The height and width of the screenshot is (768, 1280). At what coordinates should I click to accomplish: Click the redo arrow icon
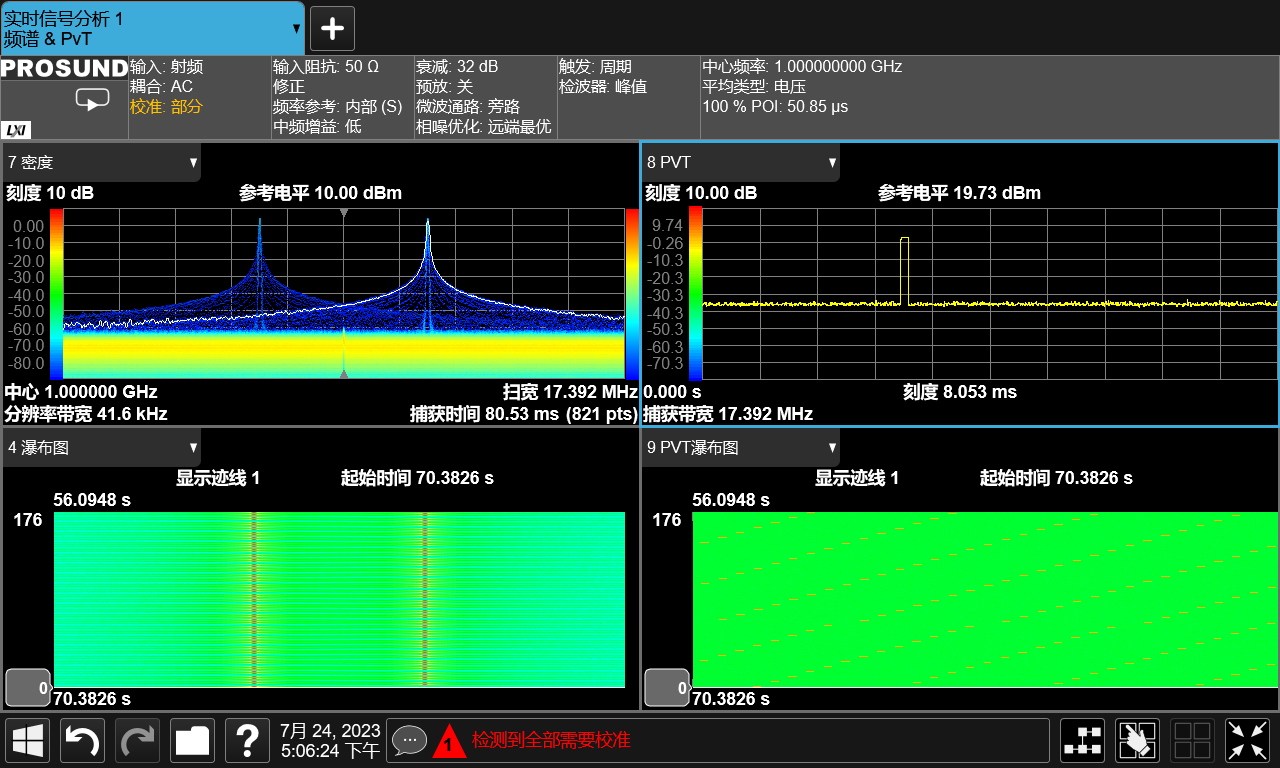pyautogui.click(x=137, y=741)
